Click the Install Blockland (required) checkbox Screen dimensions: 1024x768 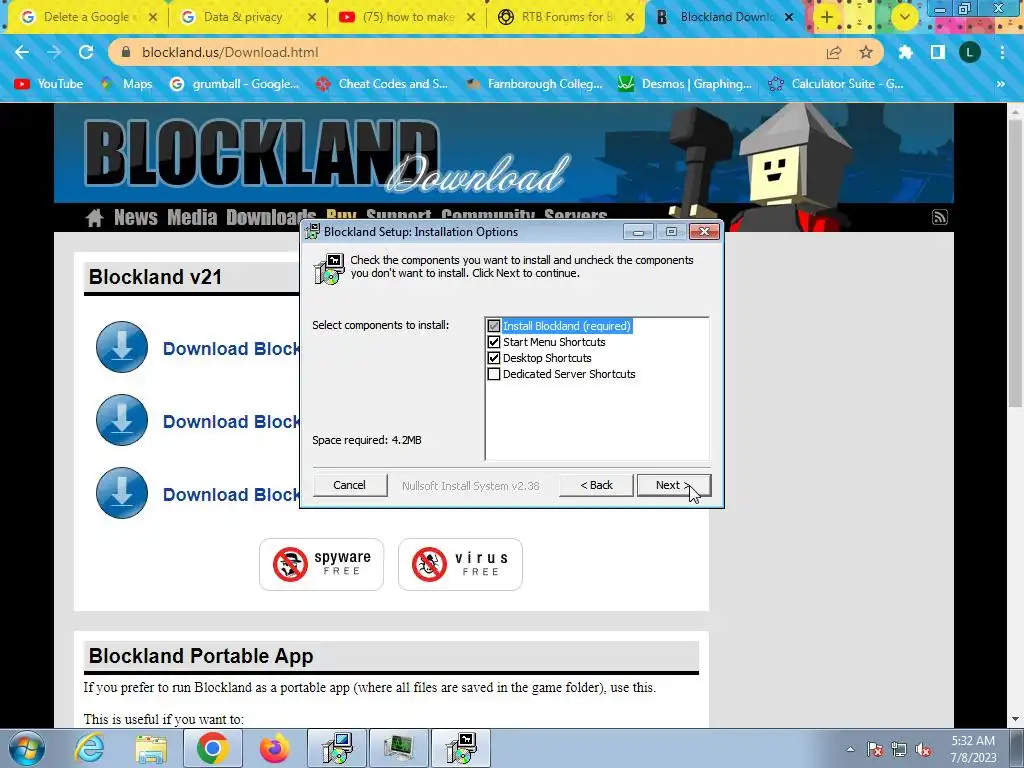[x=494, y=326]
